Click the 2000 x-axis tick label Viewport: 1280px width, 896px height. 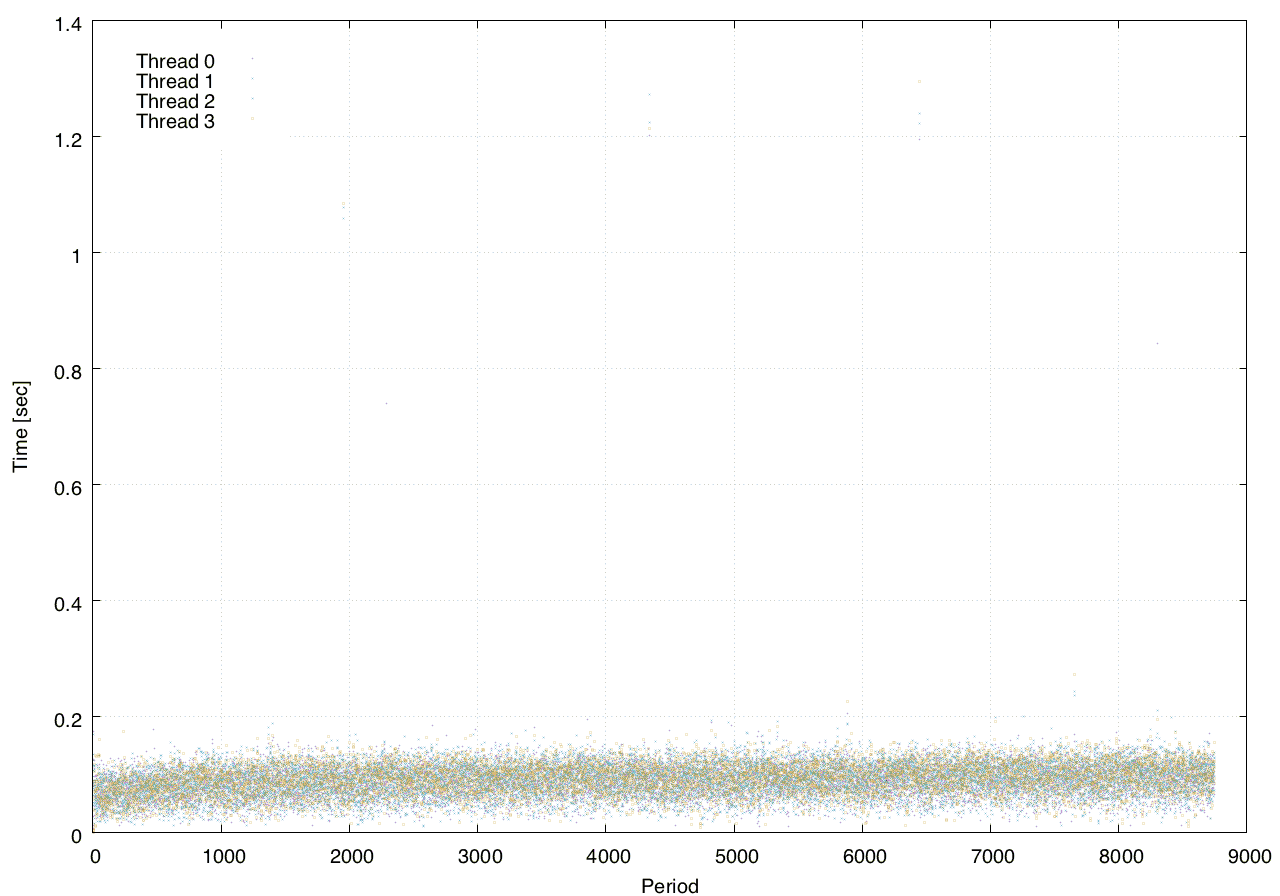click(x=350, y=856)
